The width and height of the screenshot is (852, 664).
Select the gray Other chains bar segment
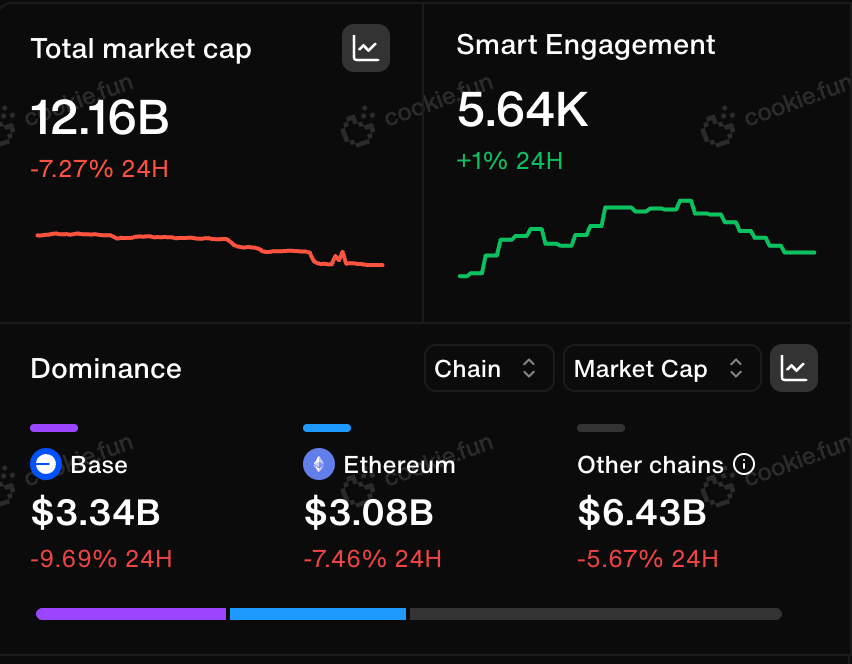pos(596,614)
